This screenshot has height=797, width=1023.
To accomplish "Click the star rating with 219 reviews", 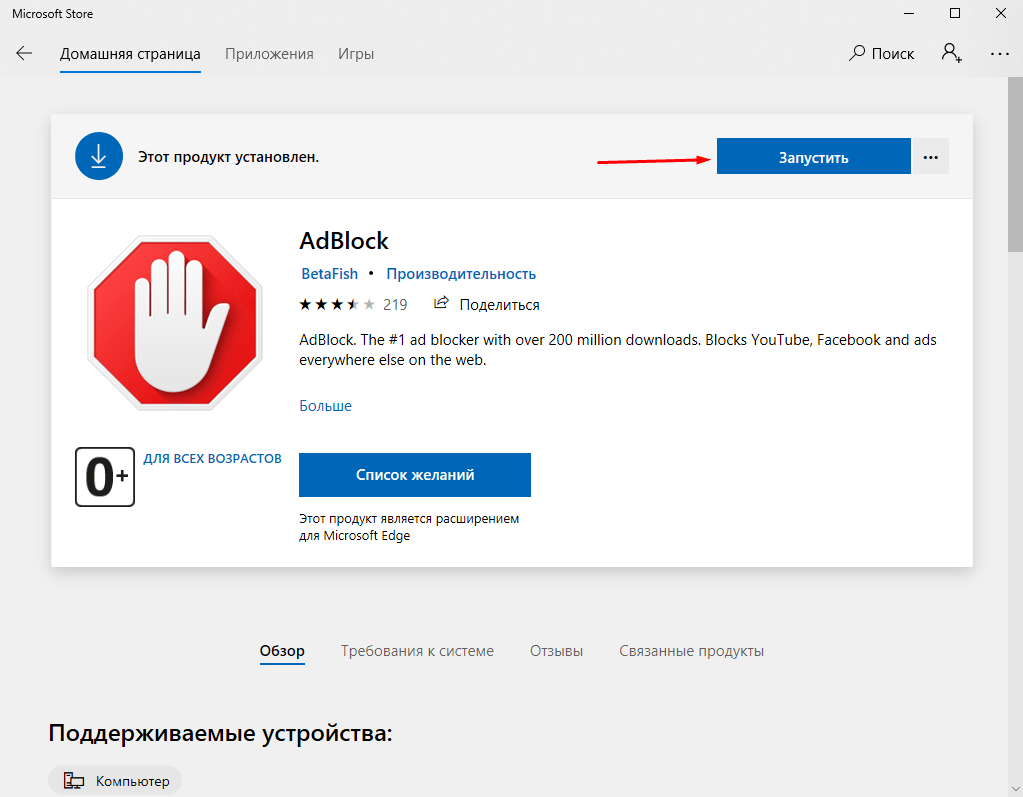I will tap(353, 305).
